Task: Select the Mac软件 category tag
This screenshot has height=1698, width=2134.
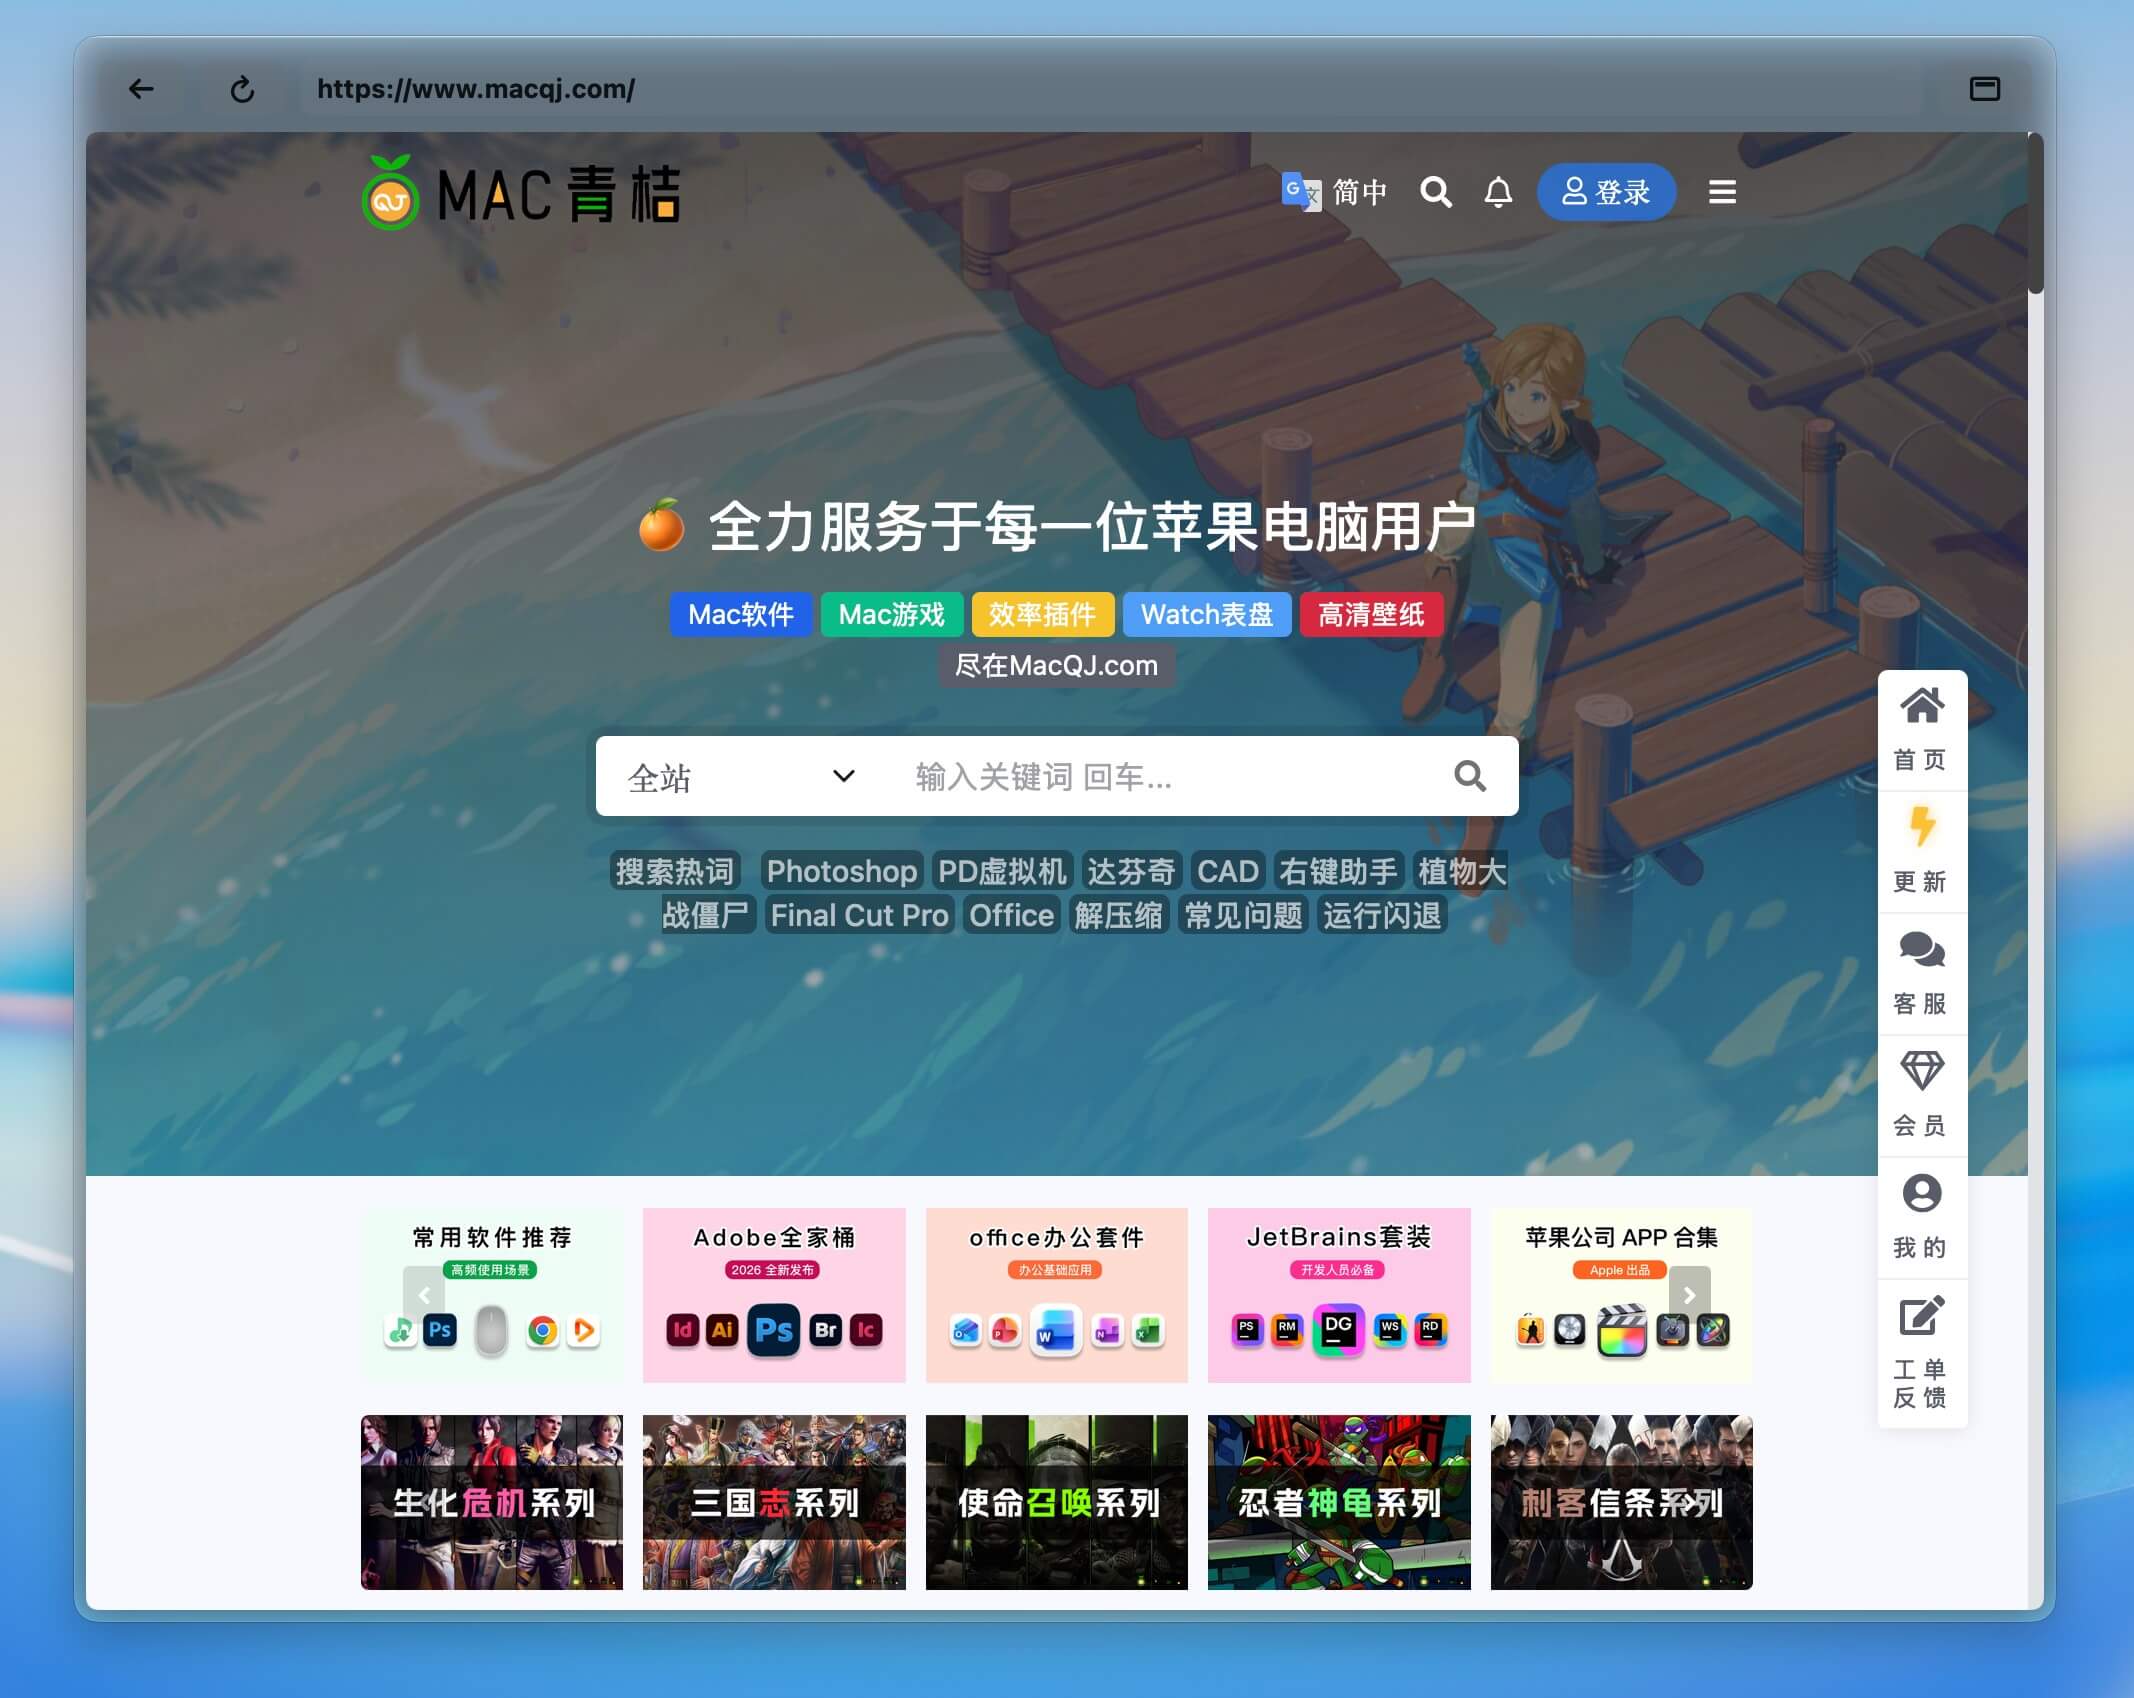Action: point(740,614)
